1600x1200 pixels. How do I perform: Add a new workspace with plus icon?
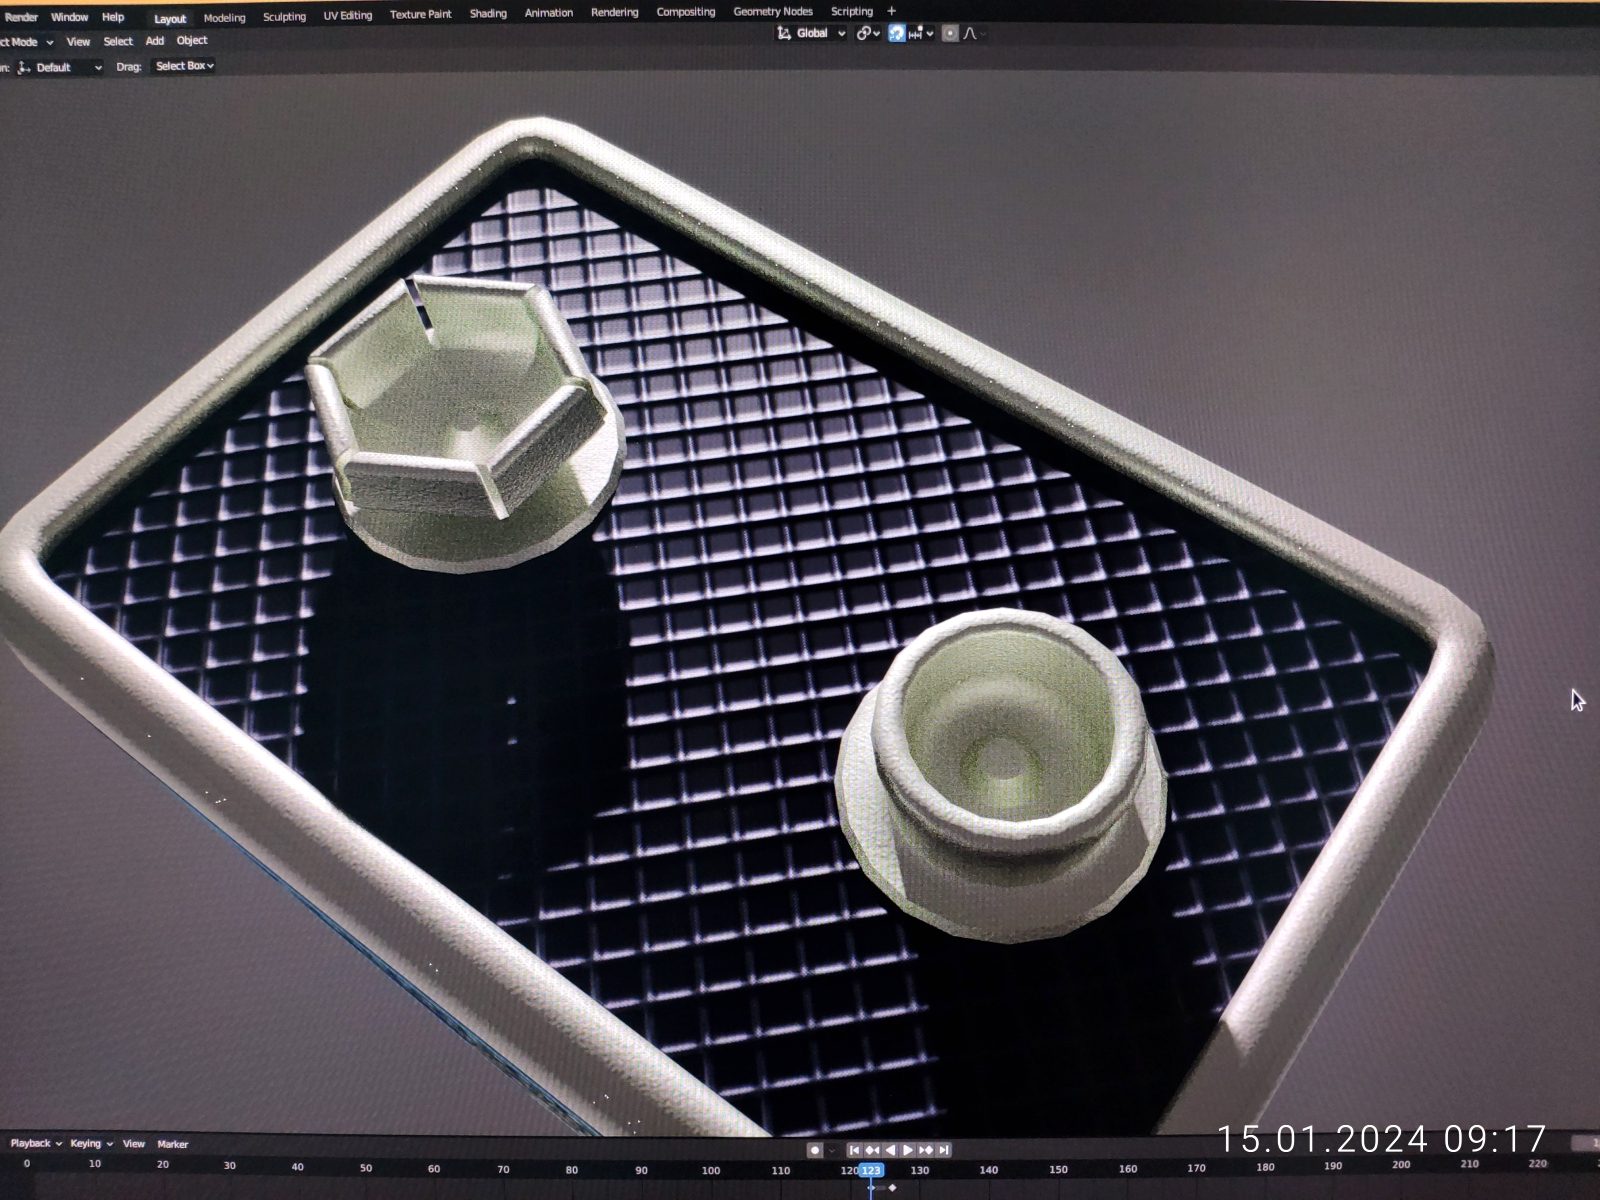point(892,11)
